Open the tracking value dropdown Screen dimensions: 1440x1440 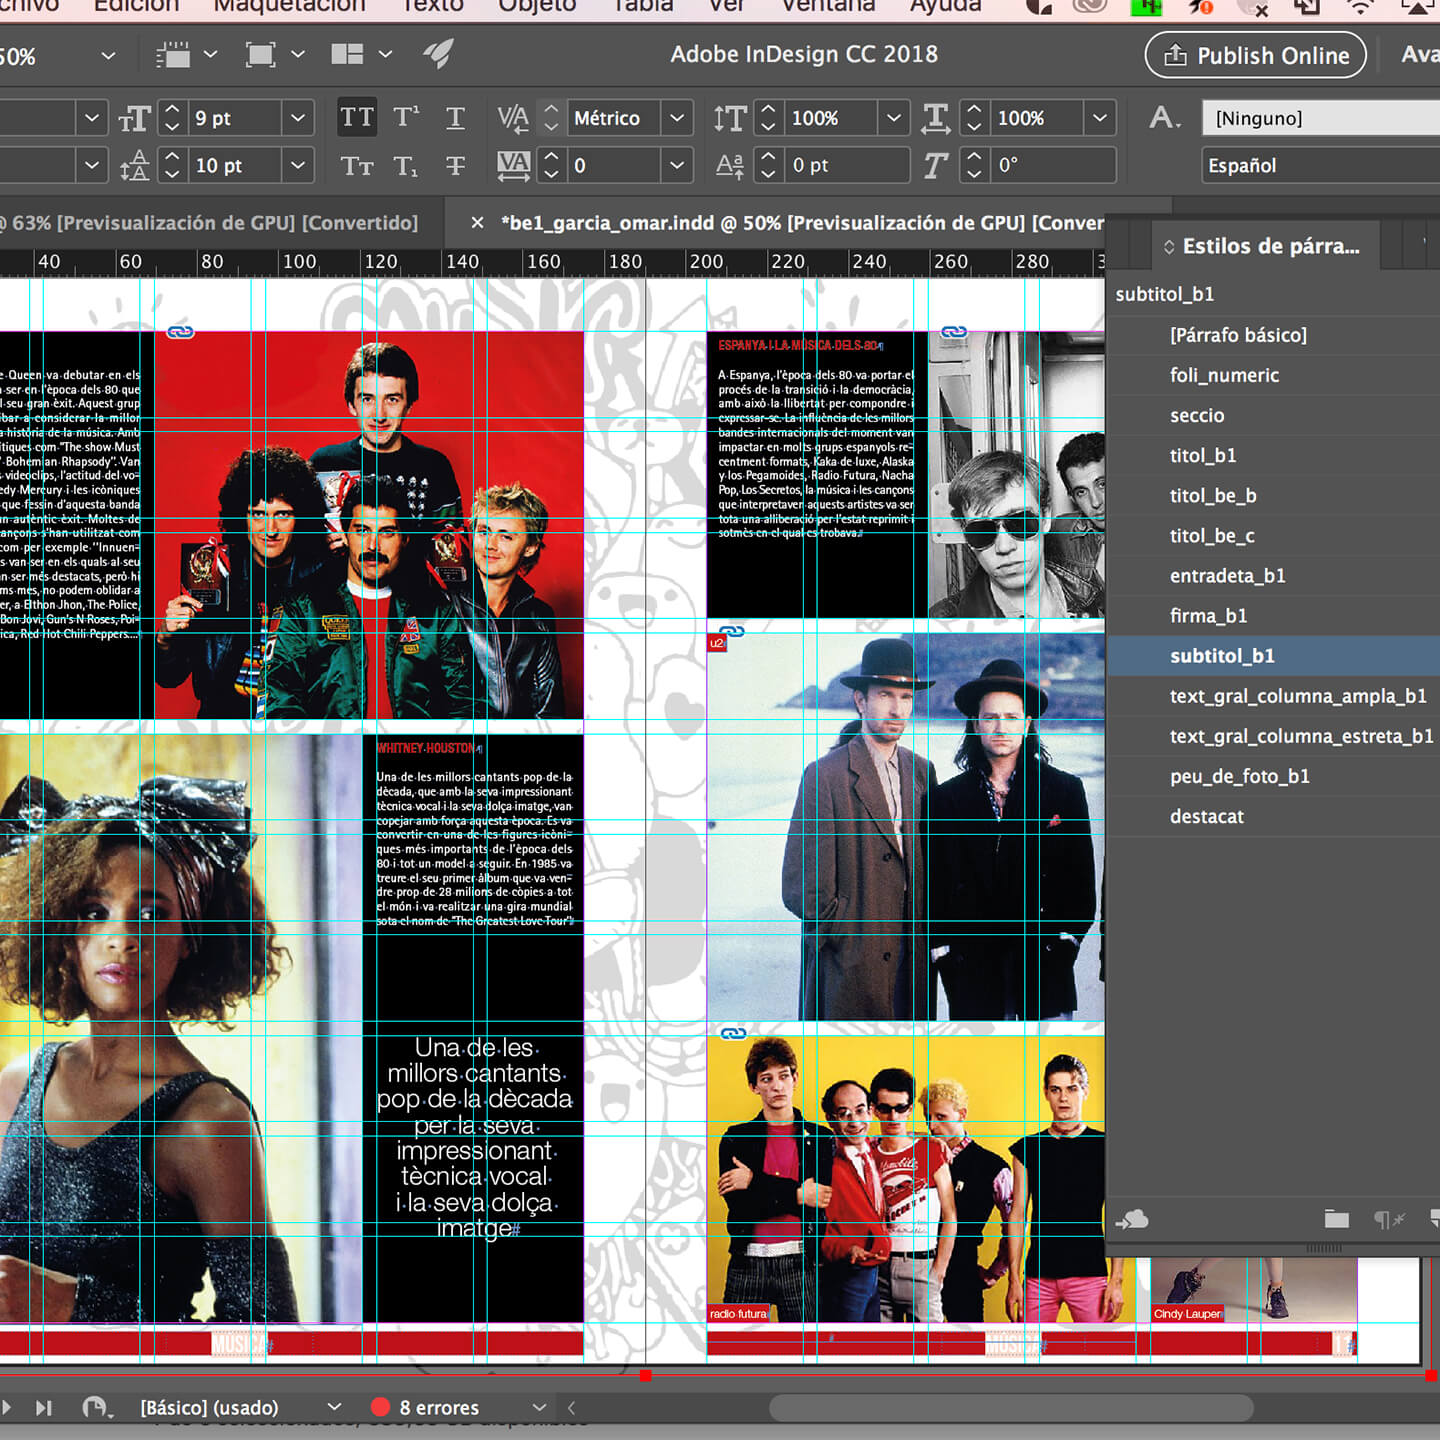click(x=677, y=165)
